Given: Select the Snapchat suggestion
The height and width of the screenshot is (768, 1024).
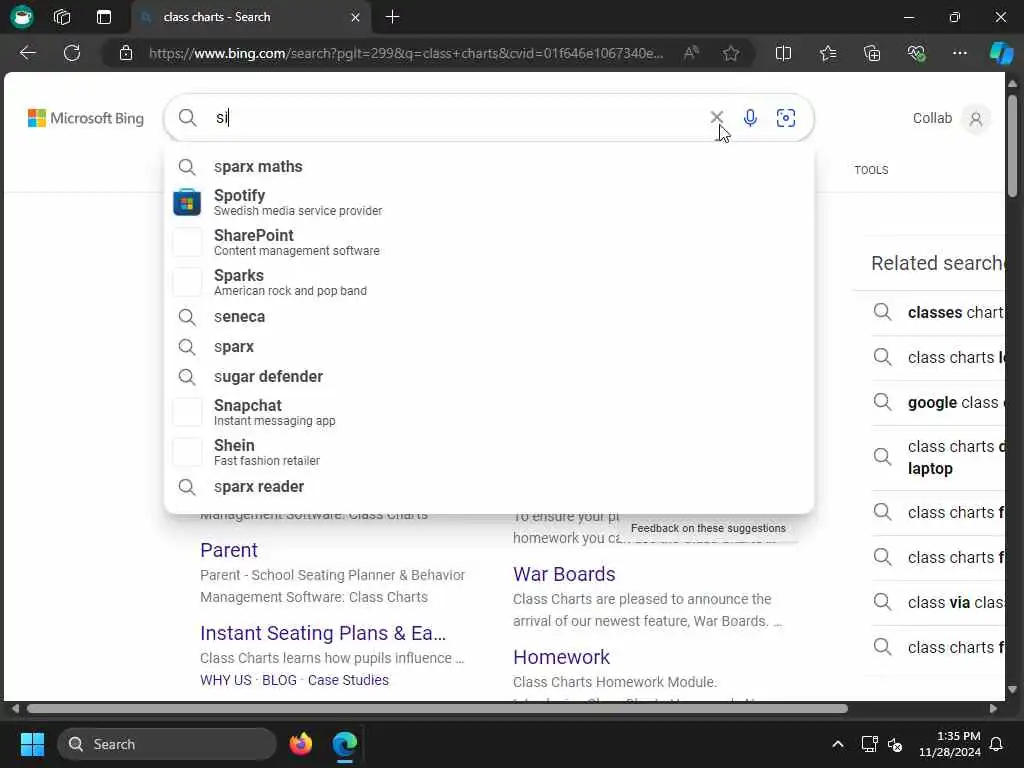Looking at the screenshot, I should click(x=488, y=412).
